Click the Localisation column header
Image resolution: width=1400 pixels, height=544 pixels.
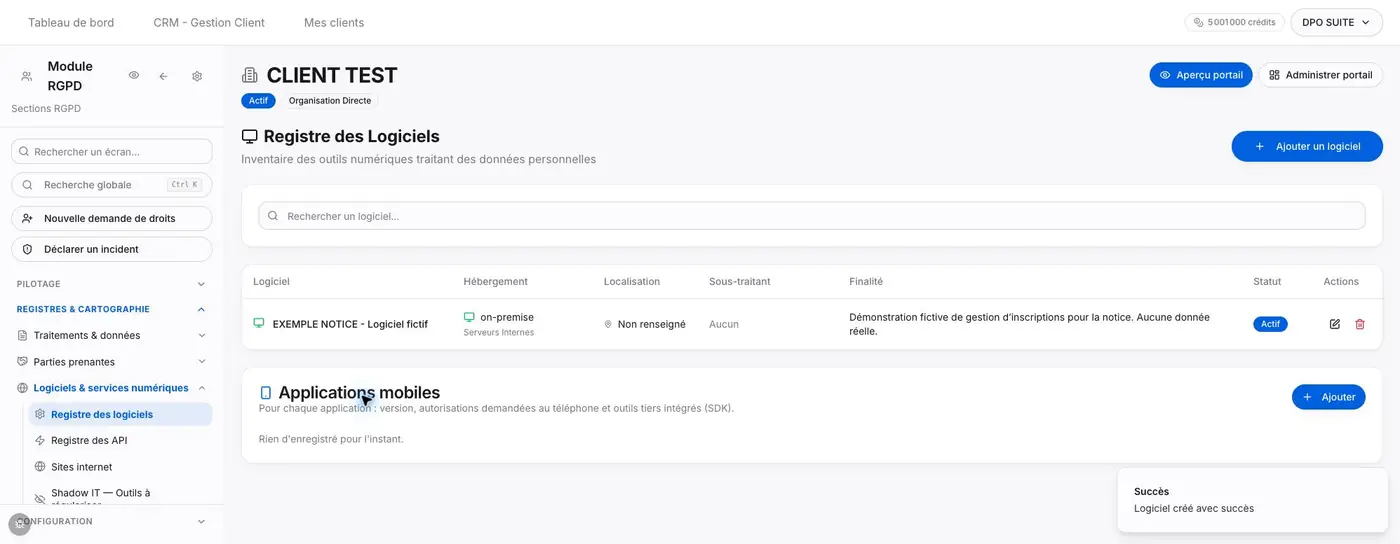[632, 282]
